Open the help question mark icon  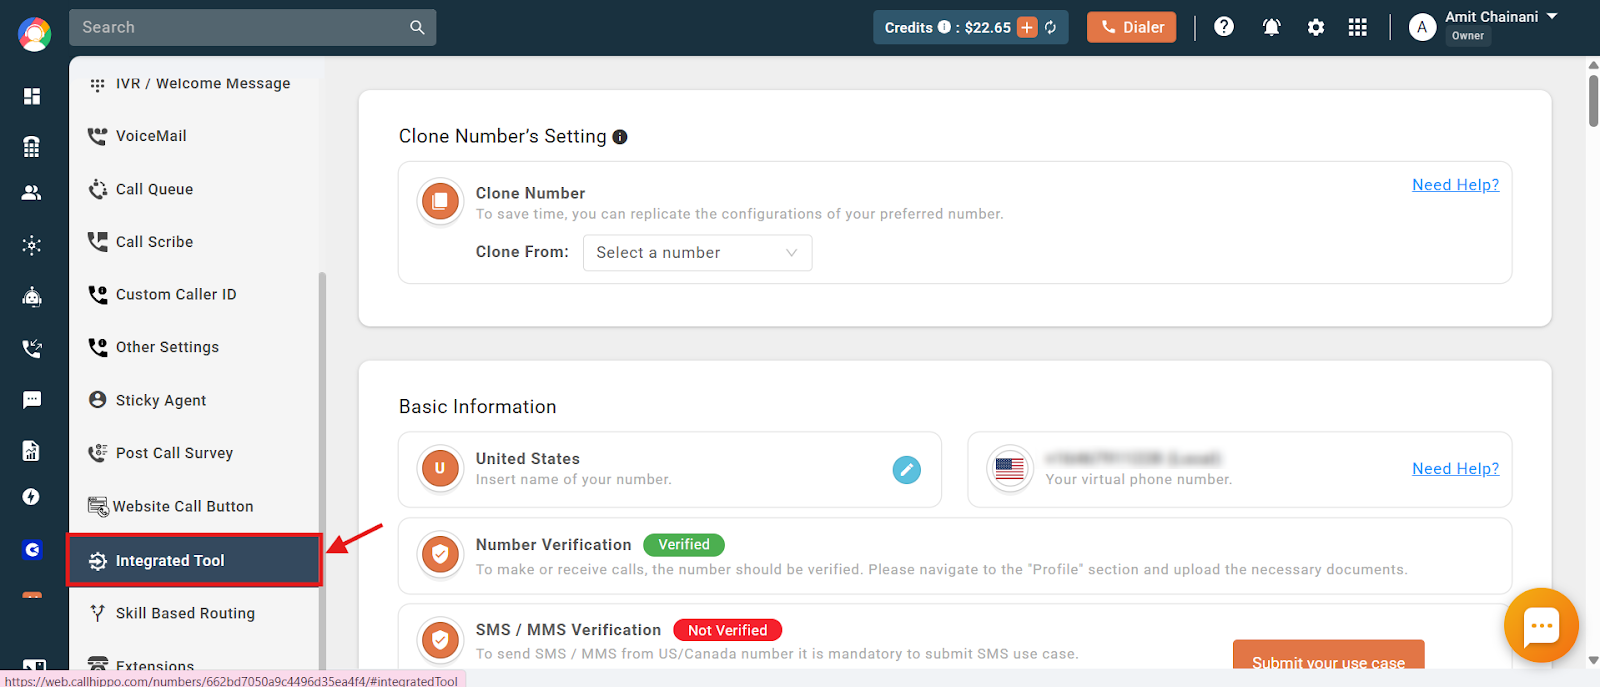(1224, 27)
